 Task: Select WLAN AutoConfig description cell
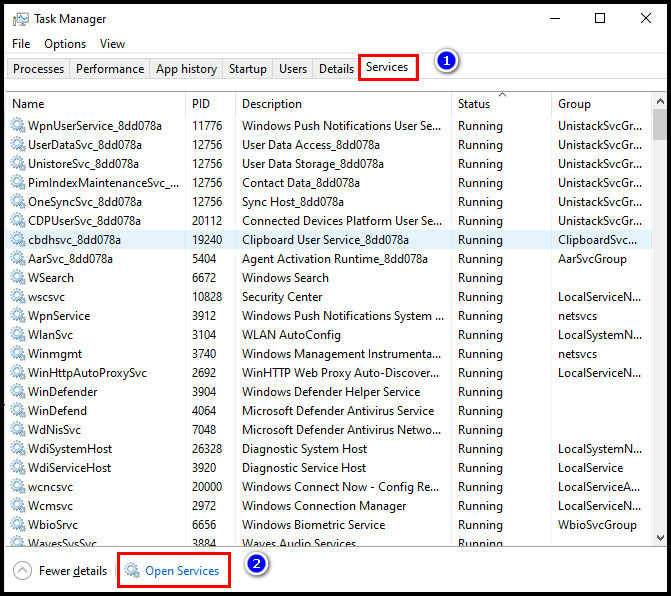click(291, 335)
